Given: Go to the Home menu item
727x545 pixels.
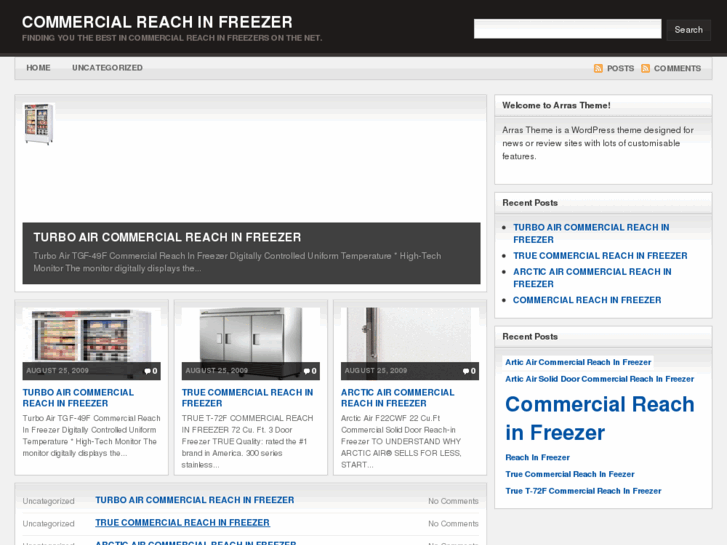Looking at the screenshot, I should (x=38, y=68).
